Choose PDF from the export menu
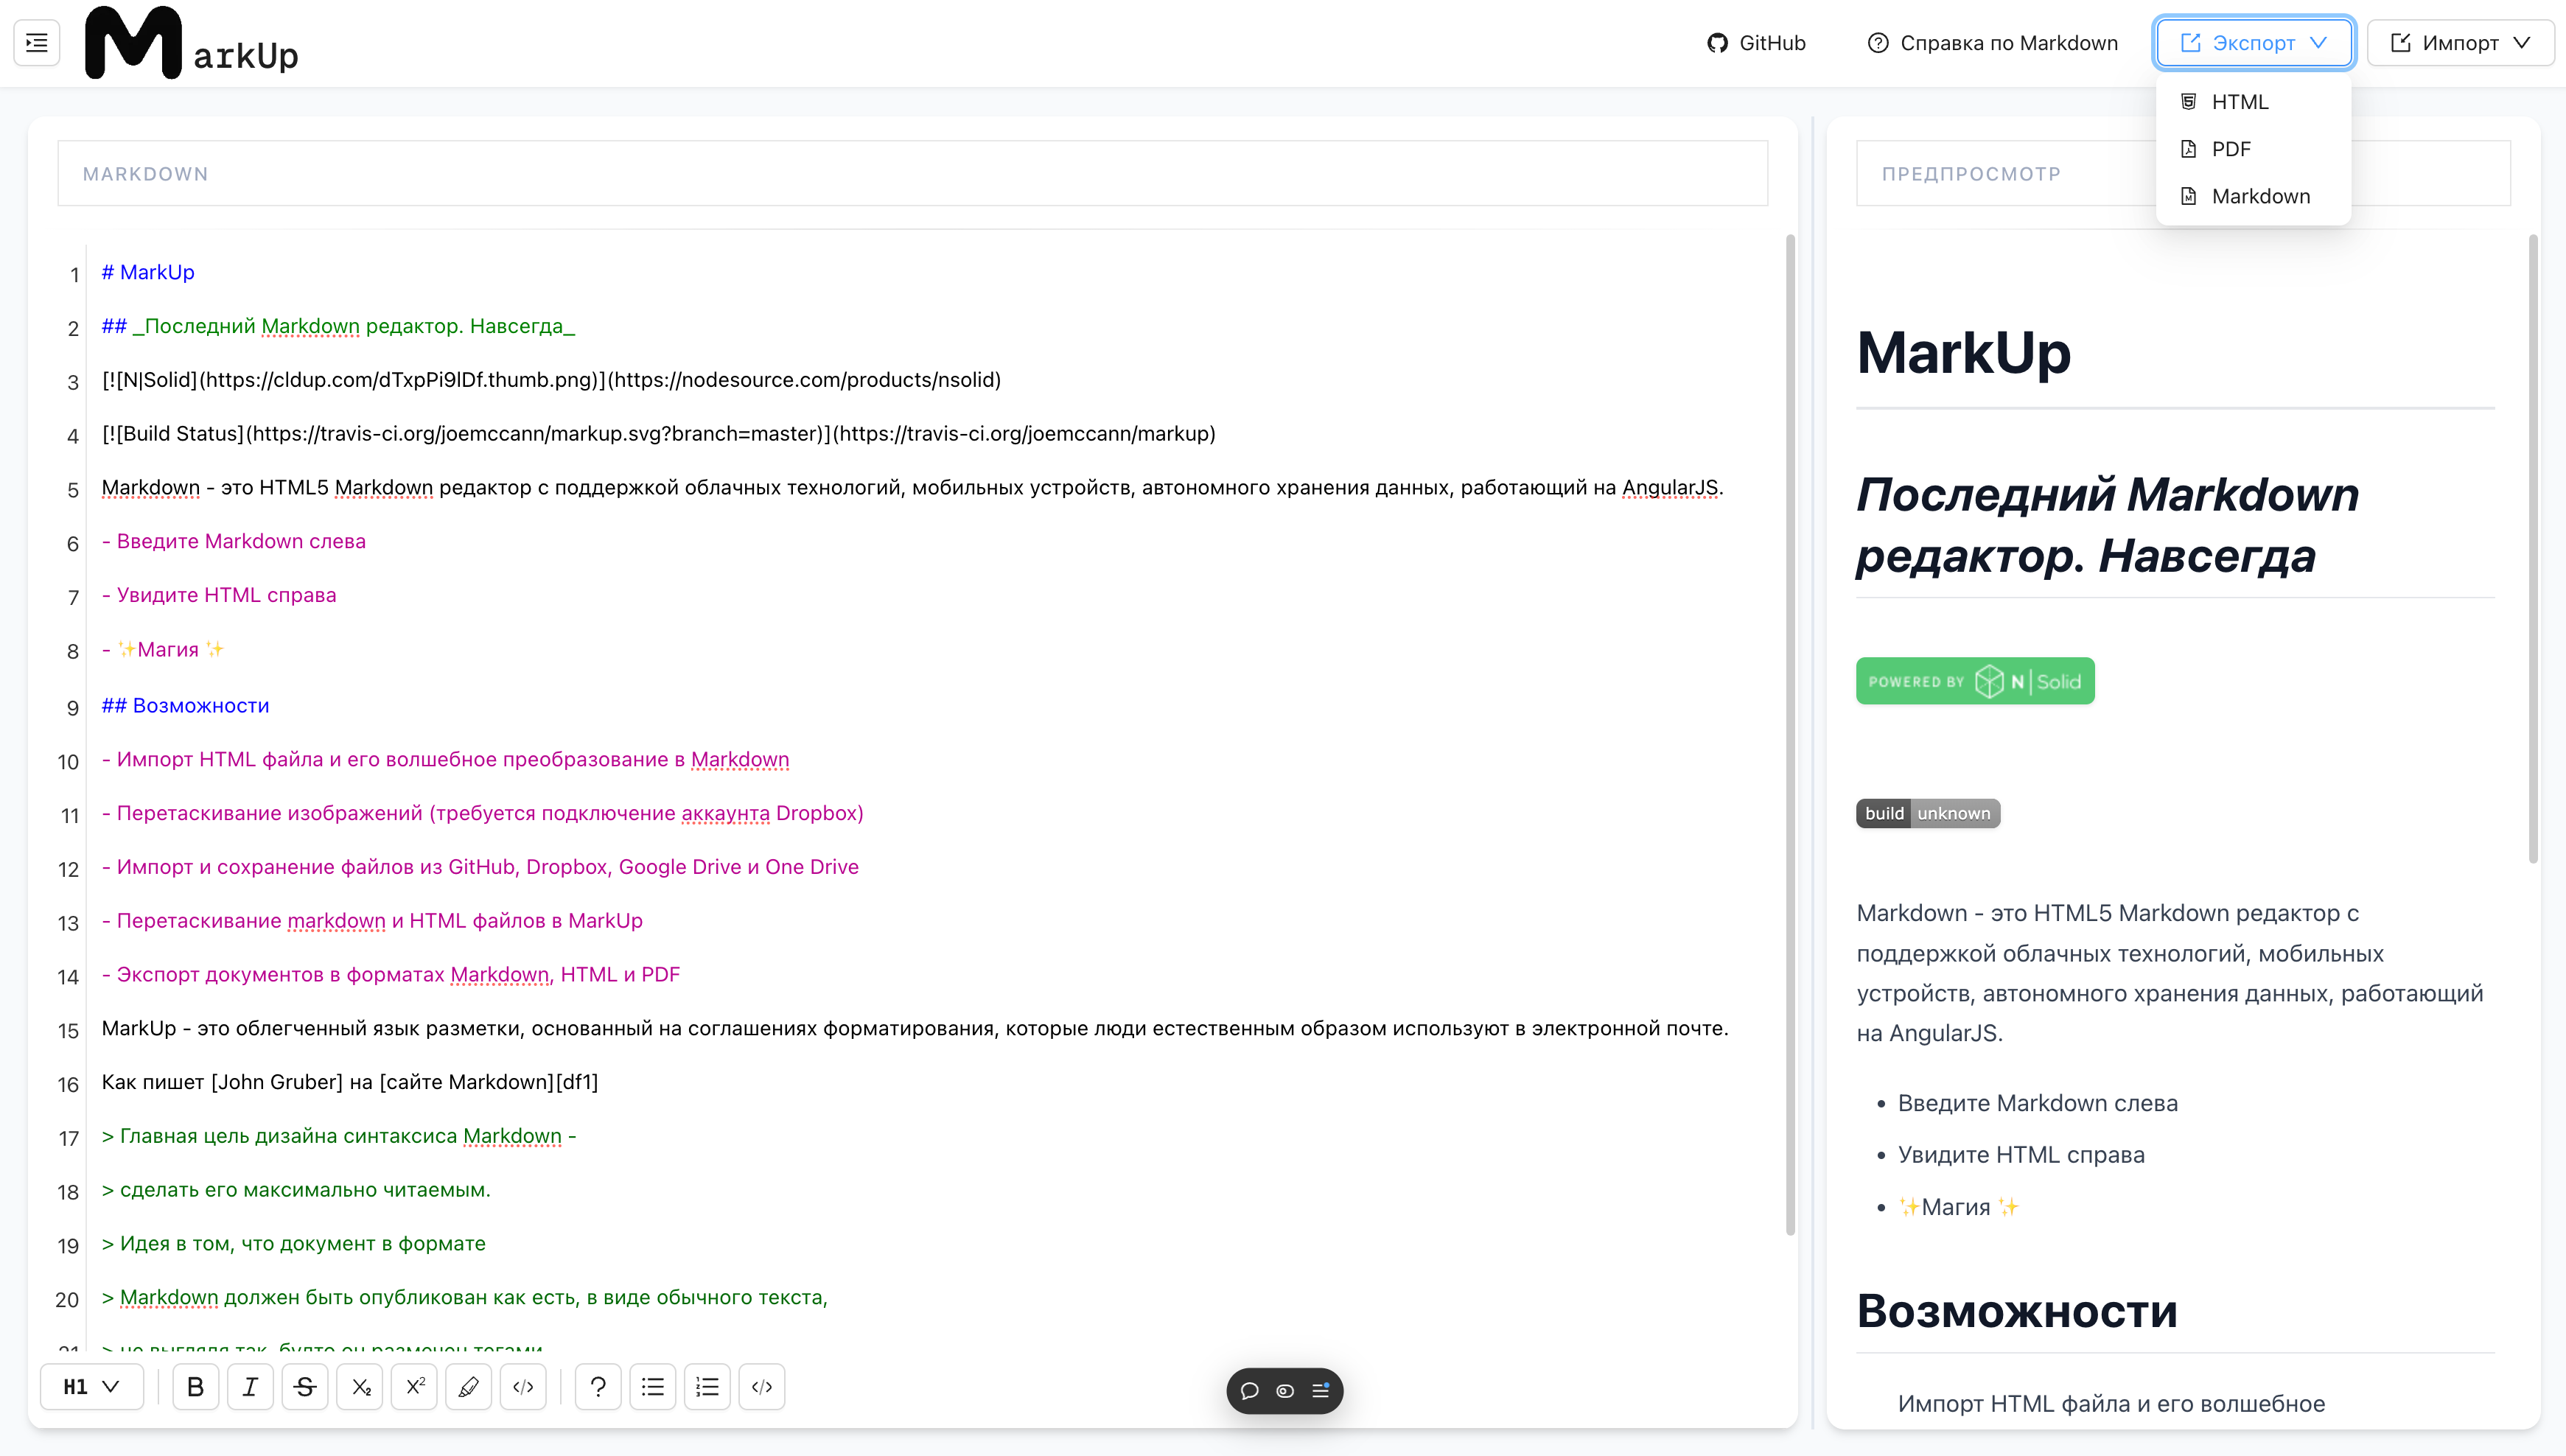Screen dimensions: 2566x1456 (2231, 148)
